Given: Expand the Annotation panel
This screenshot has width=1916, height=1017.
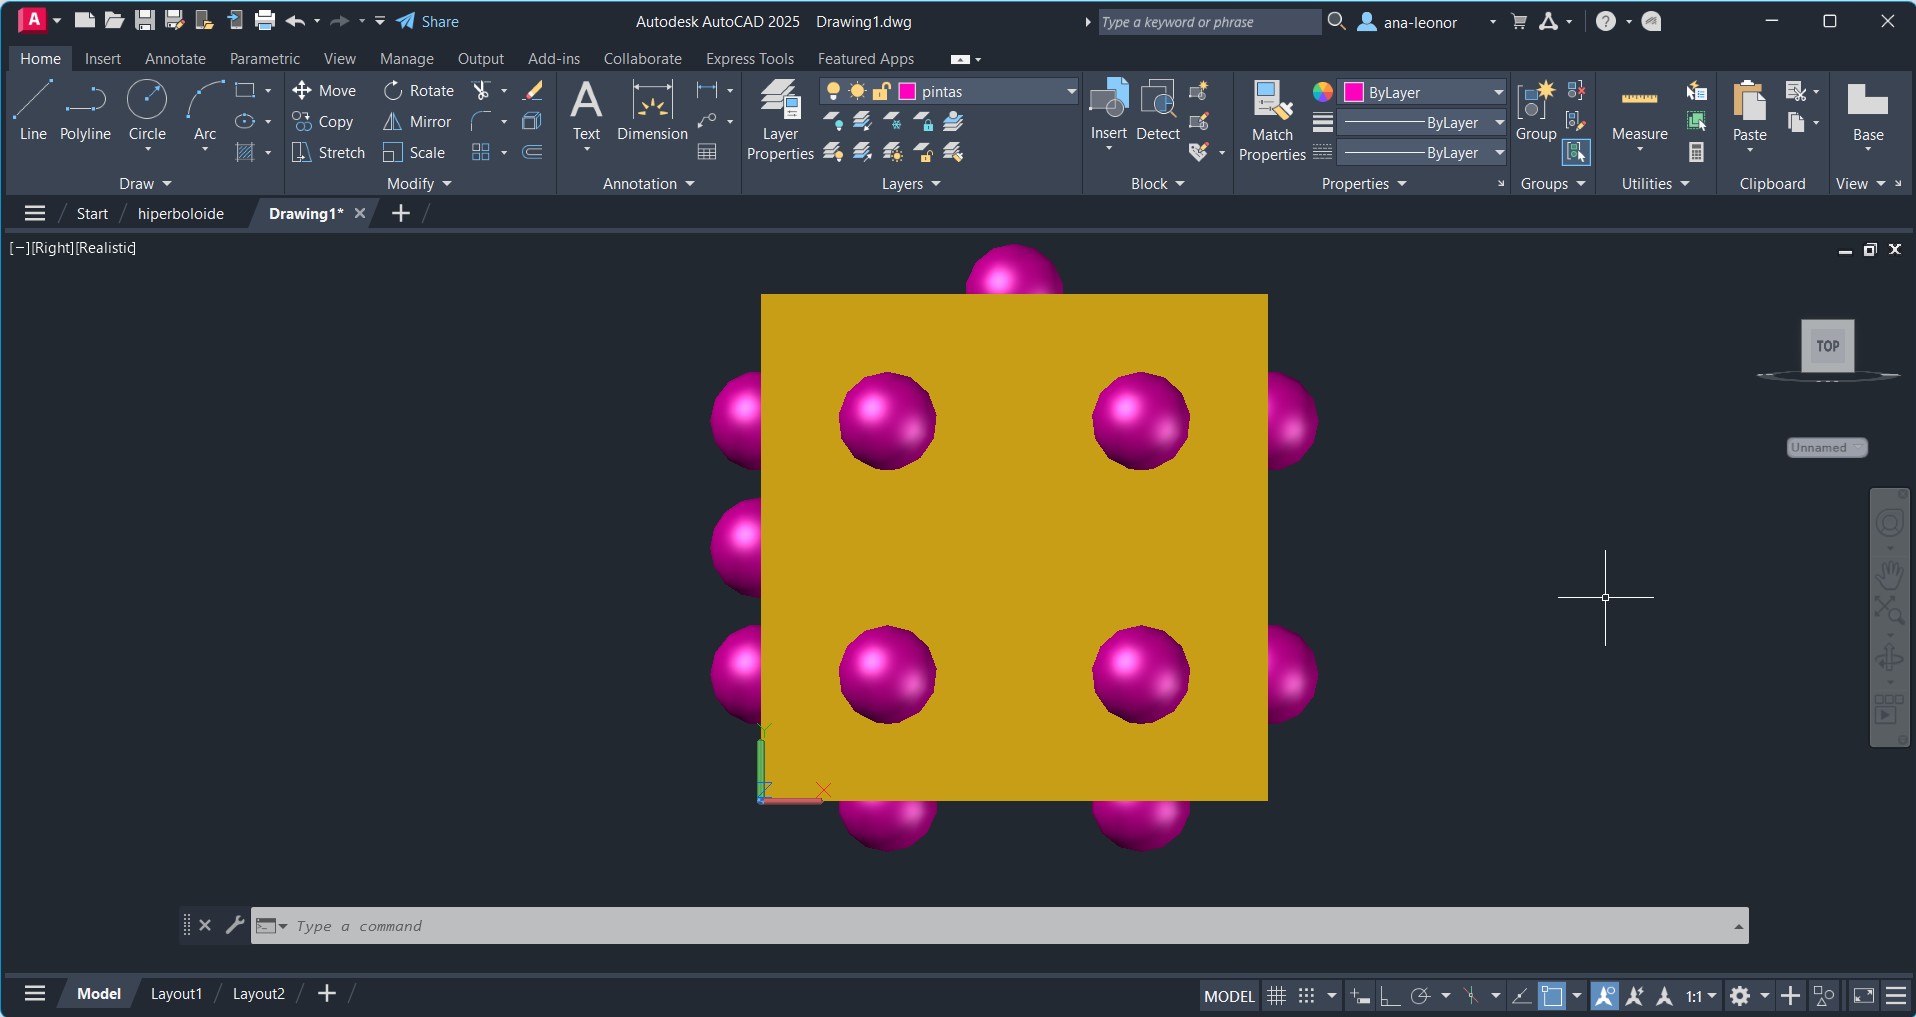Looking at the screenshot, I should (649, 184).
